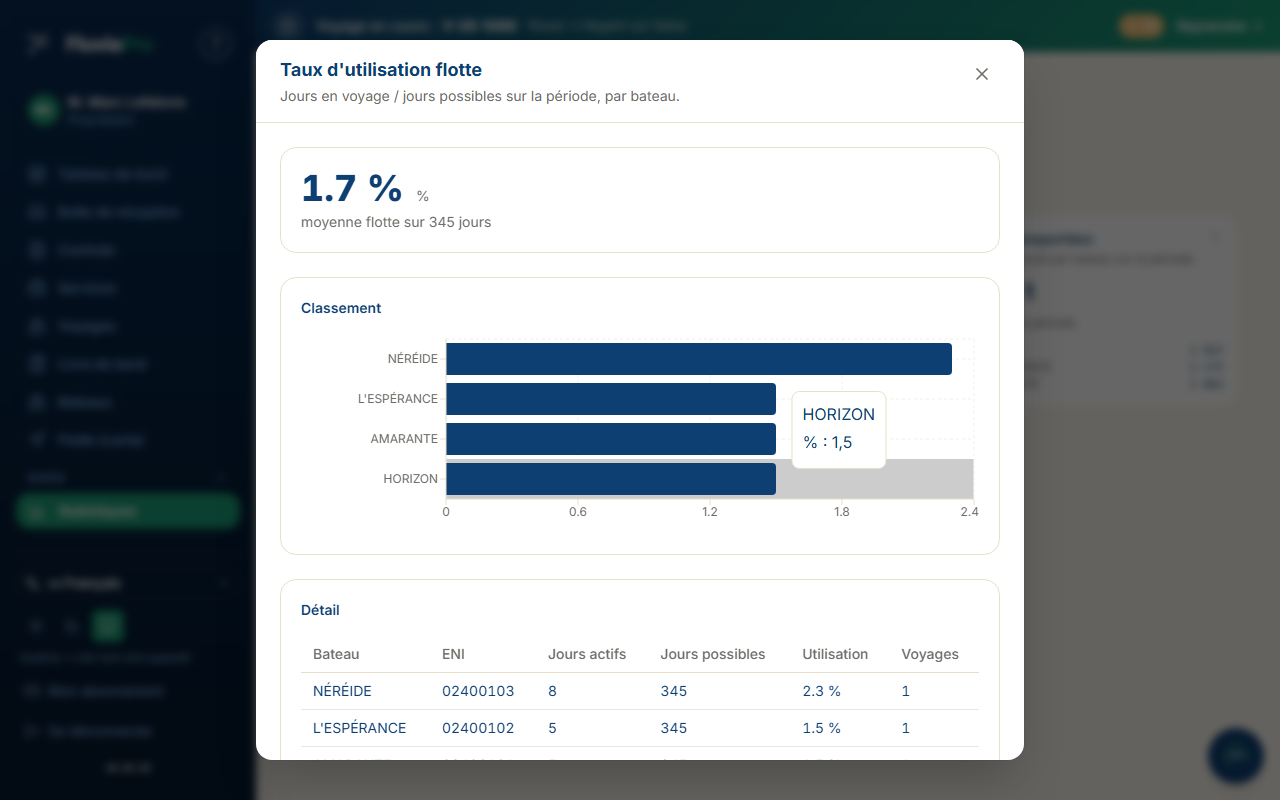Click the L'ESPÉRANCE bar in the Classement chart
The width and height of the screenshot is (1280, 800).
click(x=611, y=399)
